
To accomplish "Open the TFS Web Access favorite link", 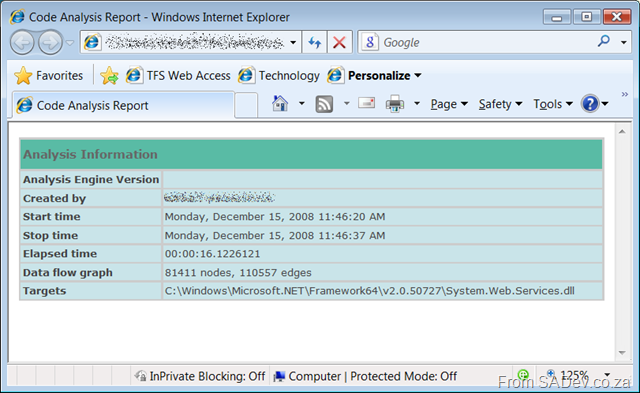I will point(178,75).
